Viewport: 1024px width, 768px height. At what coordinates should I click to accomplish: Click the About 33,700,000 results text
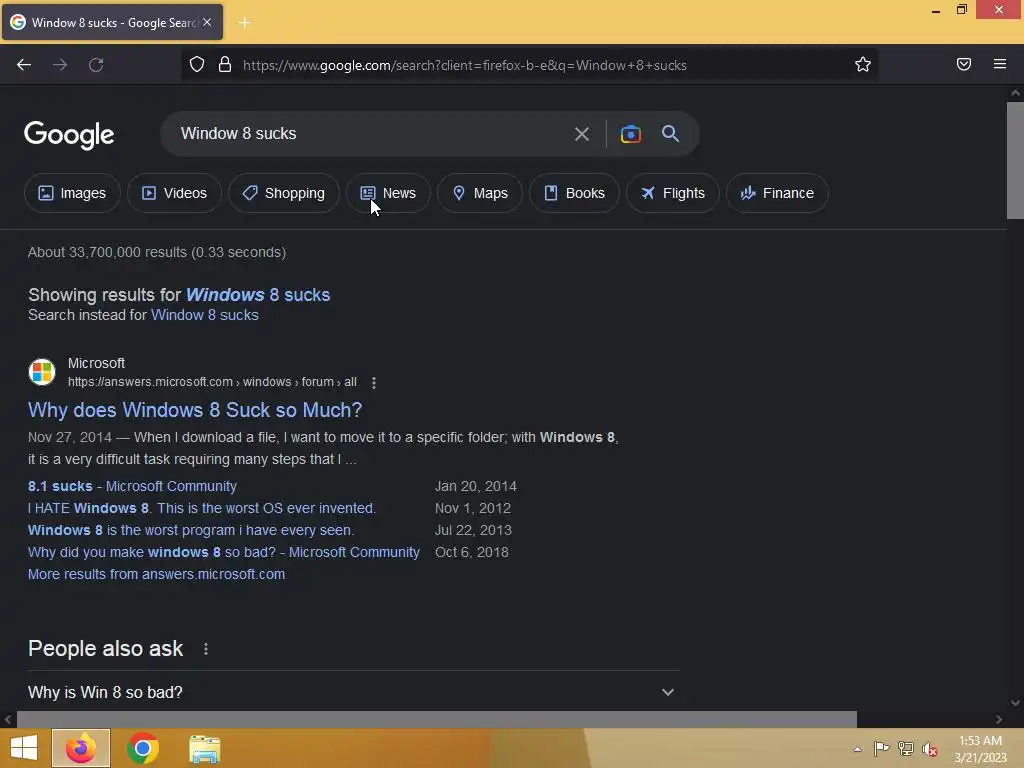(x=157, y=252)
